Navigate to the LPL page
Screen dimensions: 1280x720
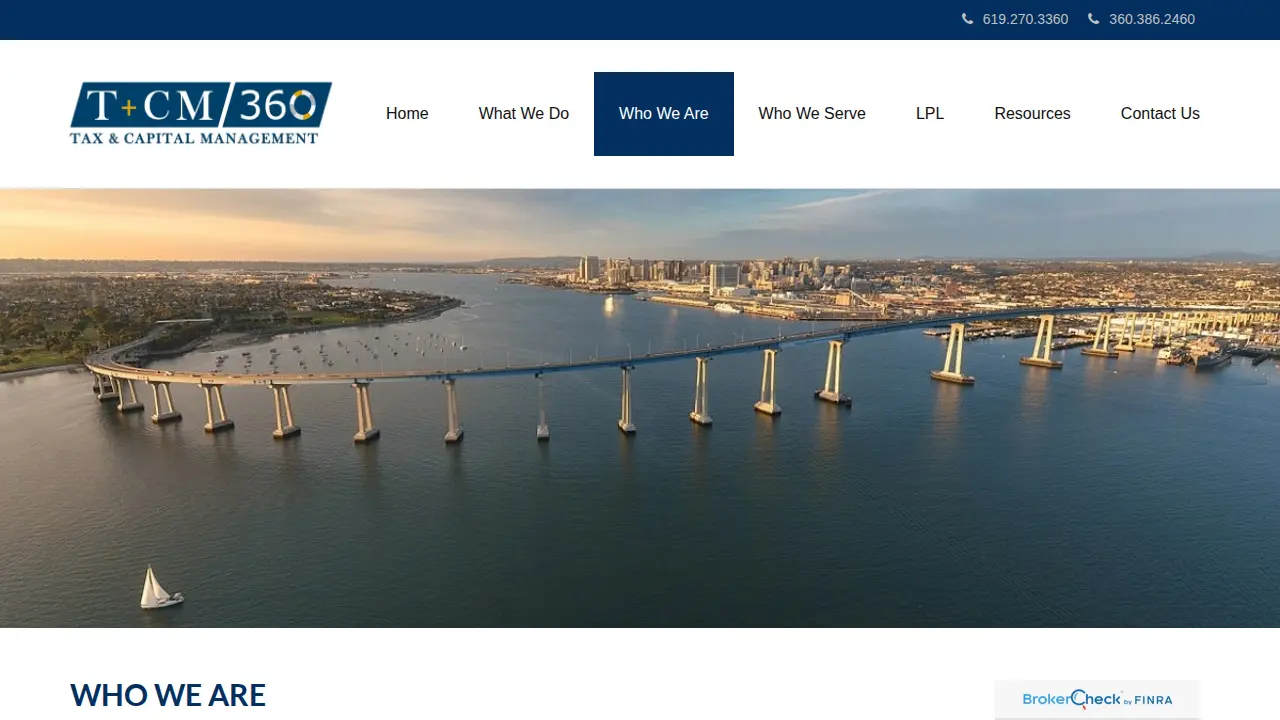[x=930, y=114]
